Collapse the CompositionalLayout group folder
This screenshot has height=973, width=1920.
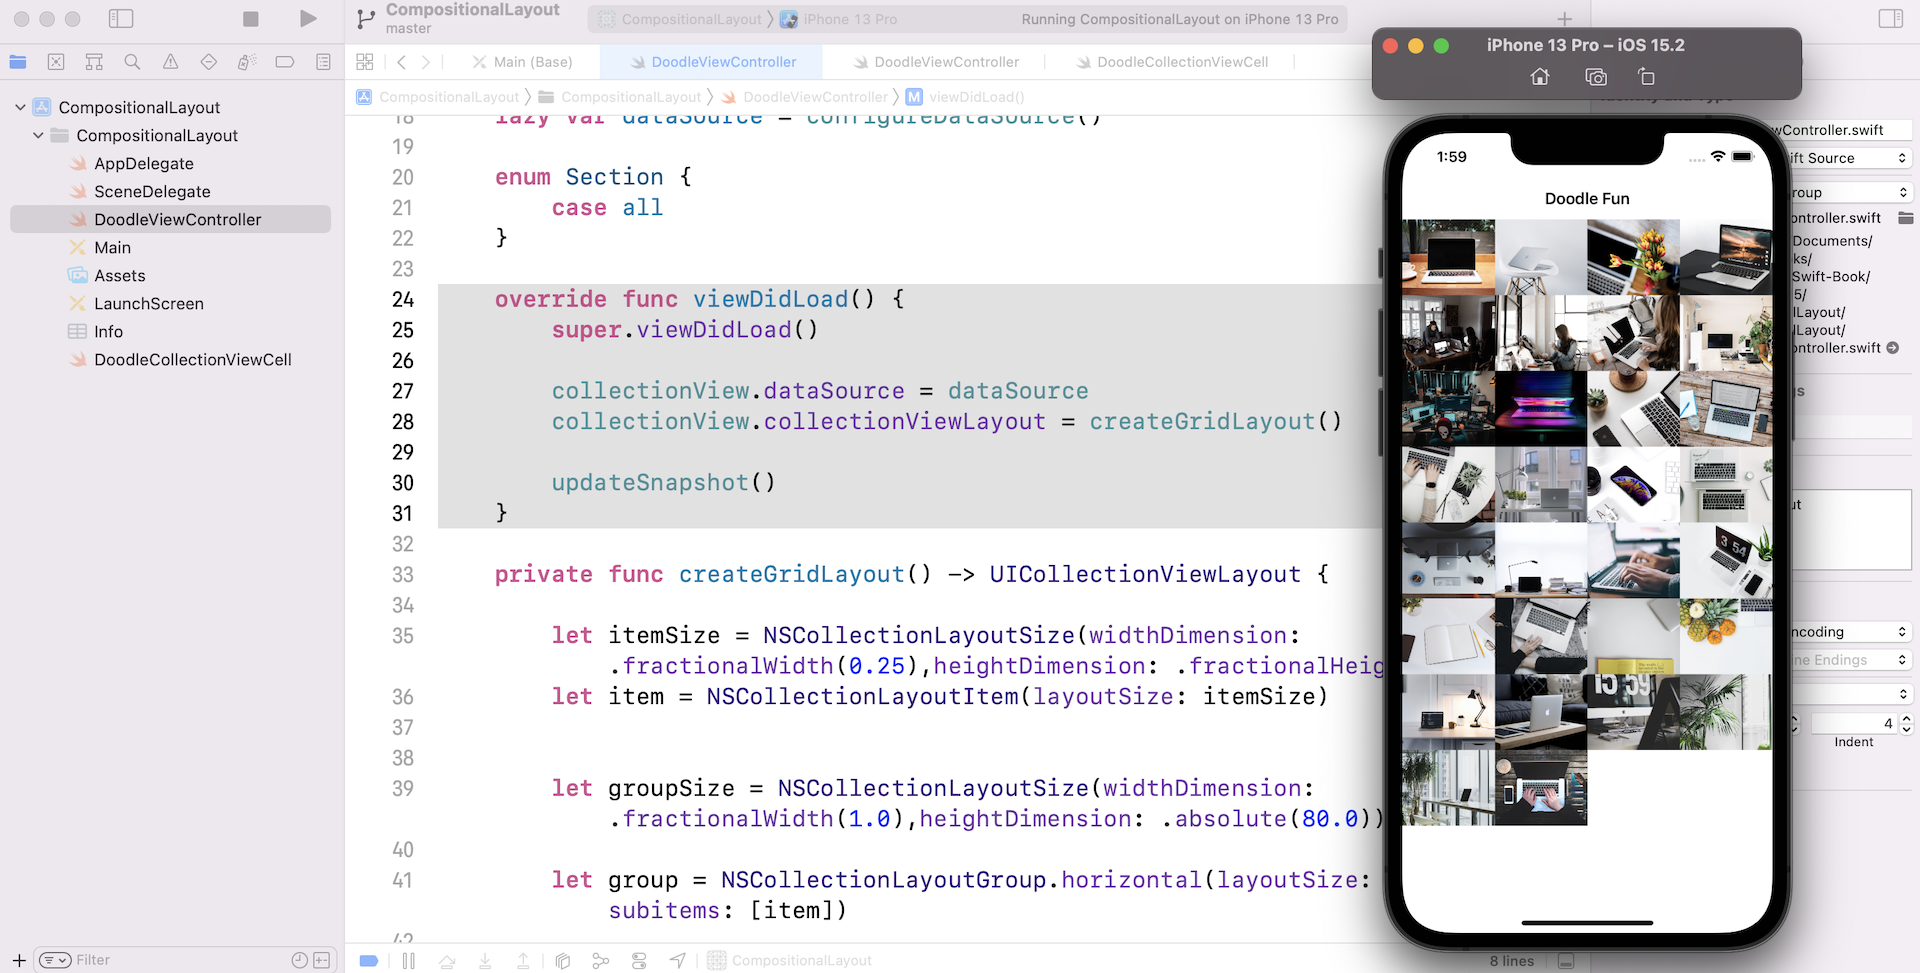pyautogui.click(x=38, y=135)
